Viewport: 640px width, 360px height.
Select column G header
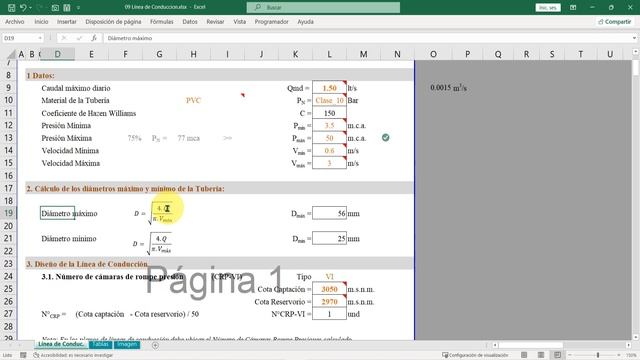tap(159, 54)
